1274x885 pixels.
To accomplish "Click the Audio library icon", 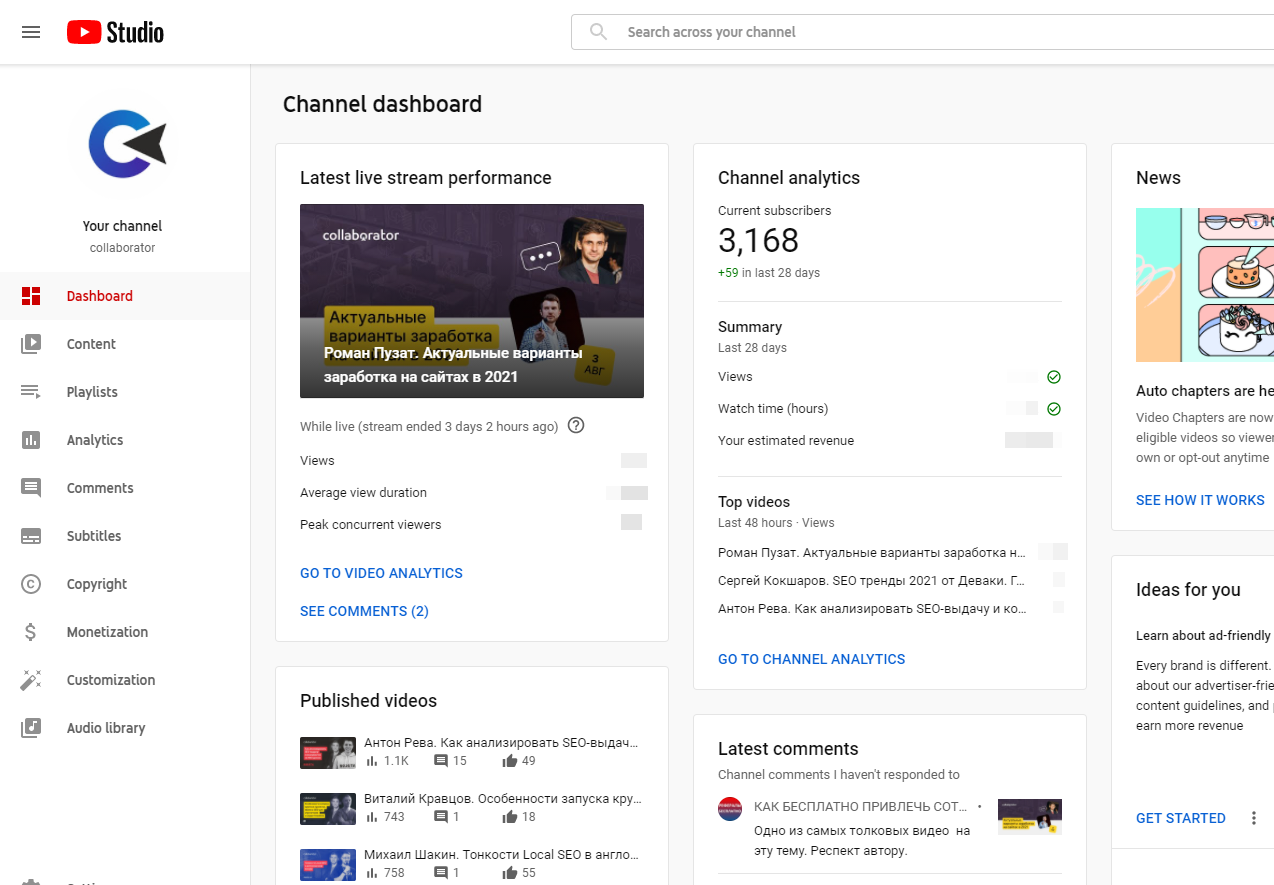I will coord(31,728).
